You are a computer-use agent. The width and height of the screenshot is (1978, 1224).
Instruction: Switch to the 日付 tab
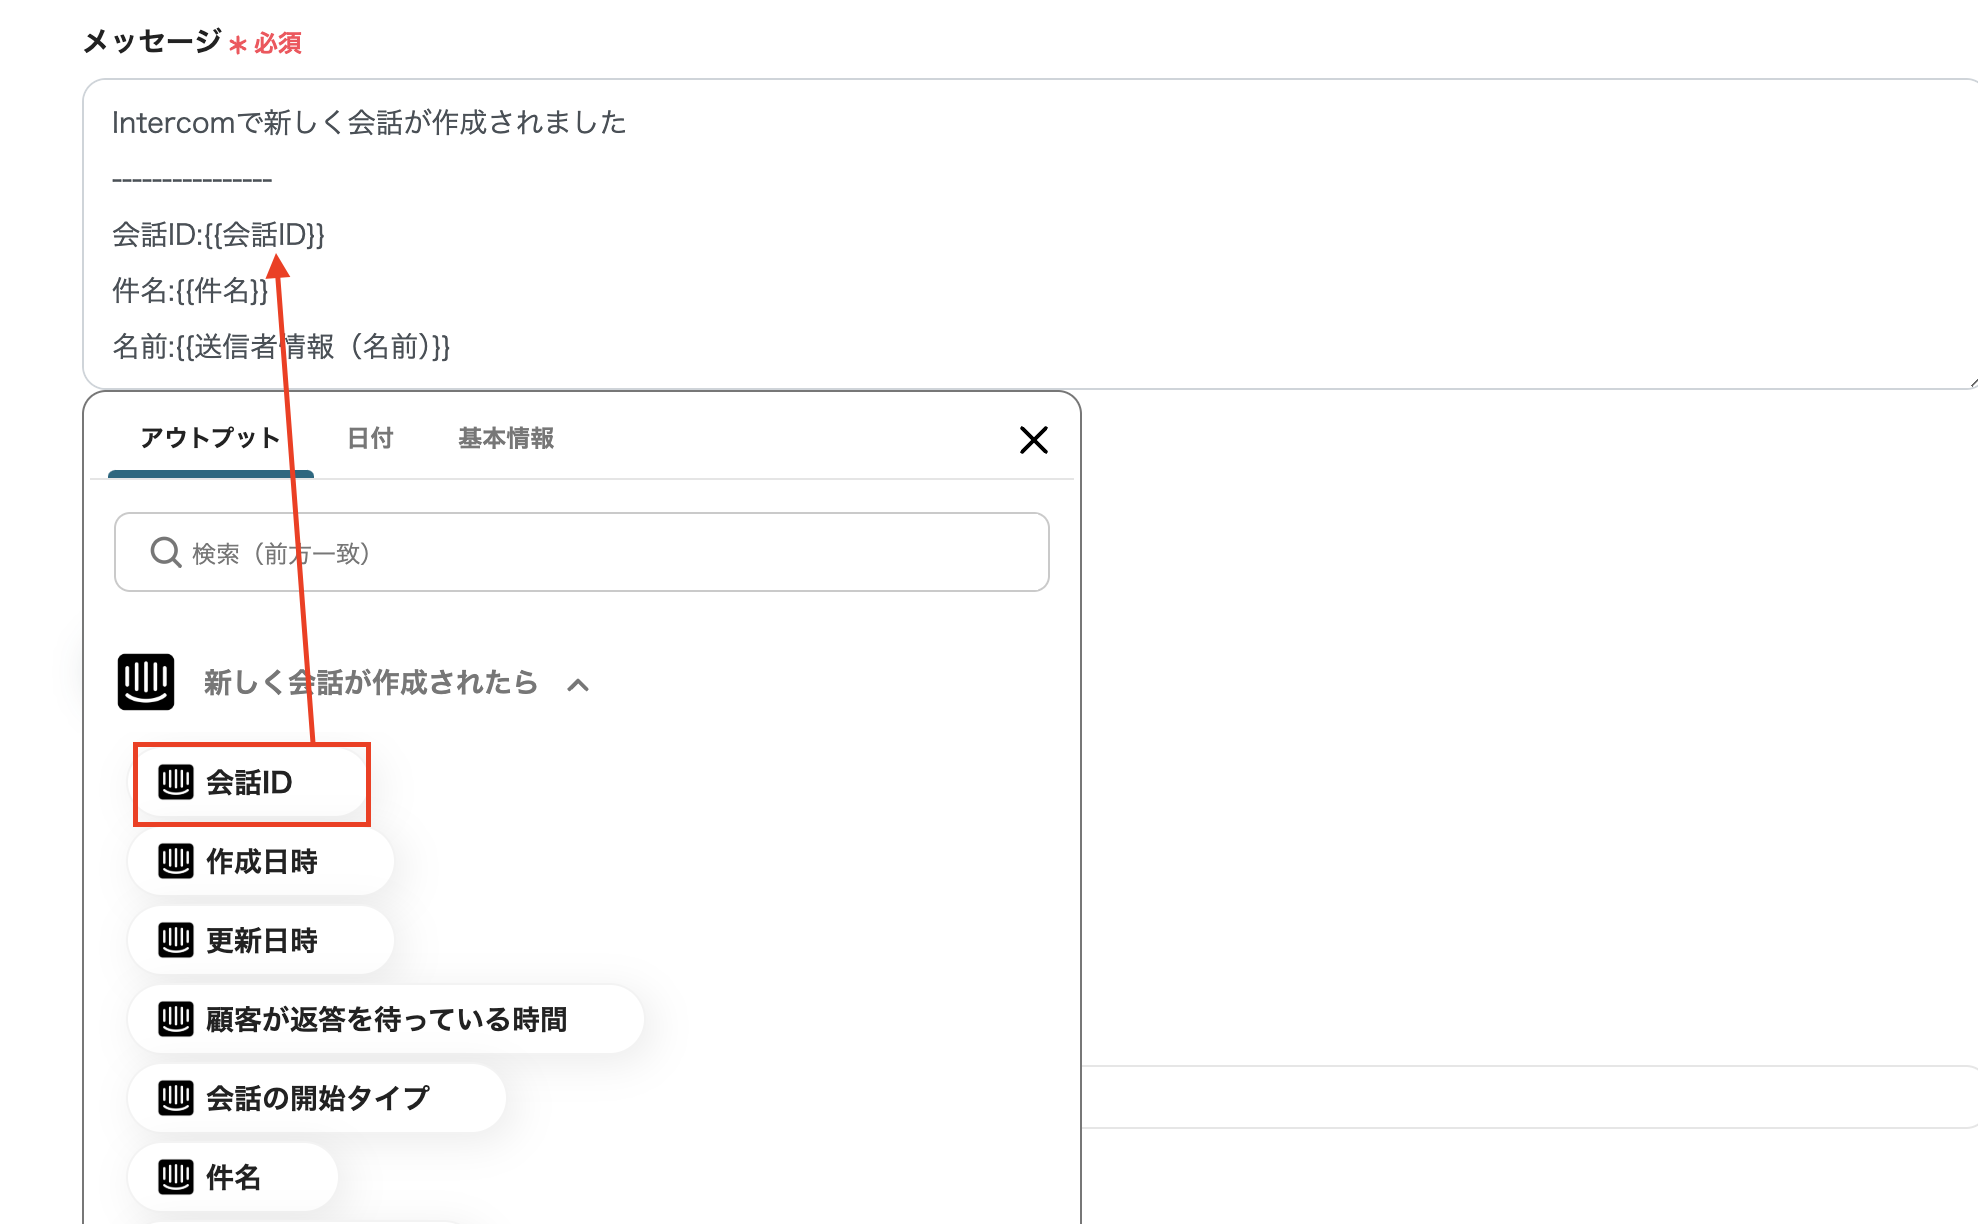(370, 438)
